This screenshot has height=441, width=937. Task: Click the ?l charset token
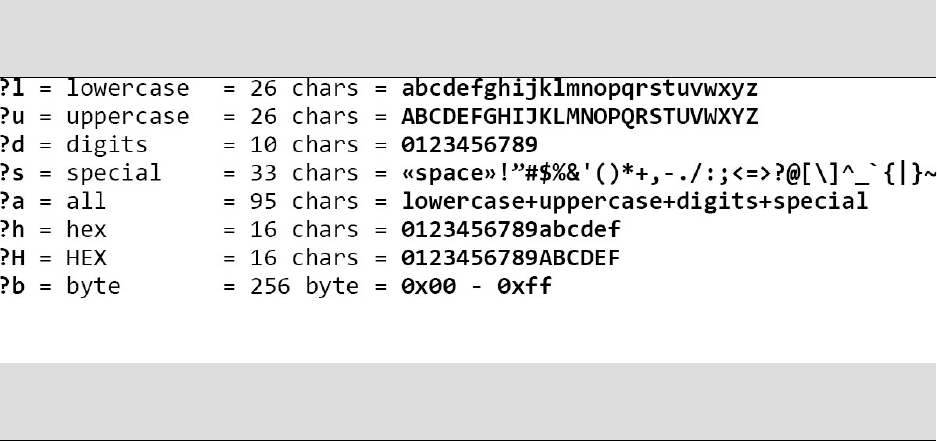13,88
